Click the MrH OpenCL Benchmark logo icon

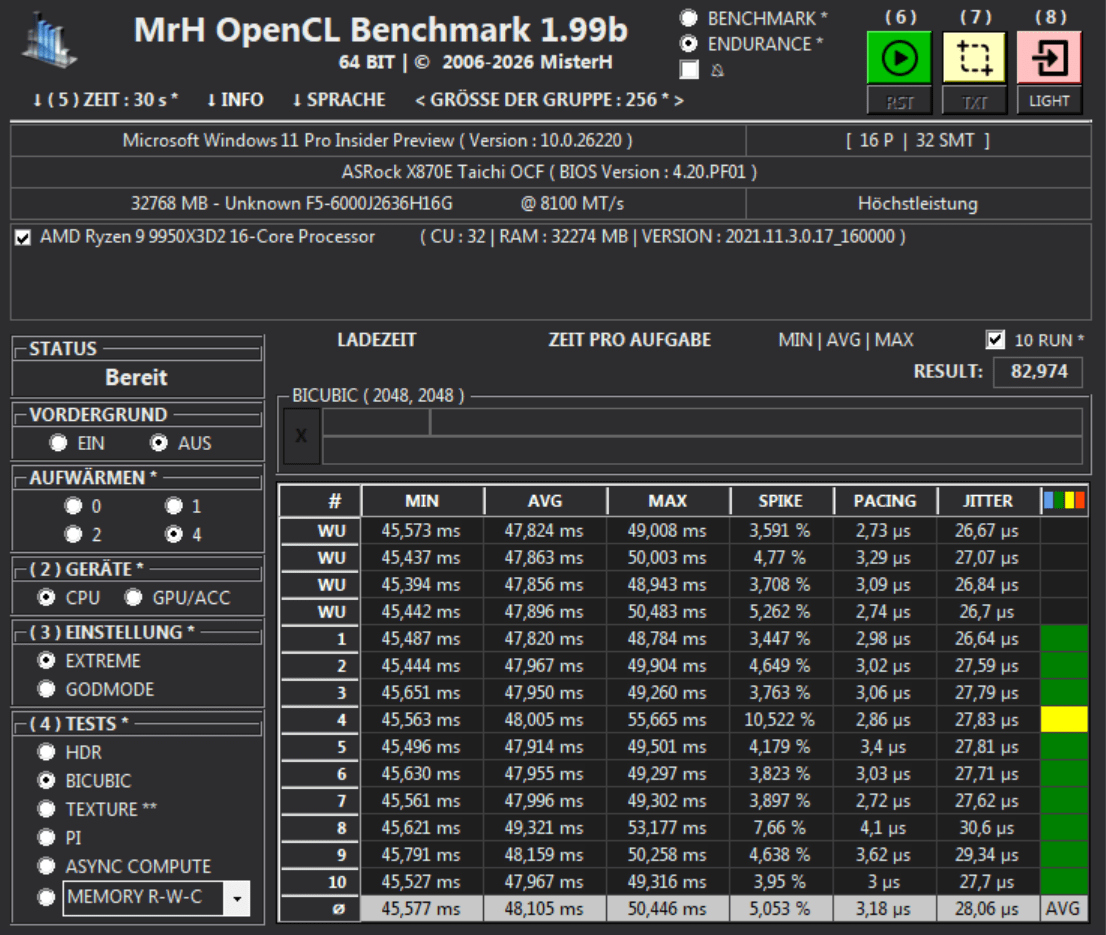pyautogui.click(x=49, y=41)
